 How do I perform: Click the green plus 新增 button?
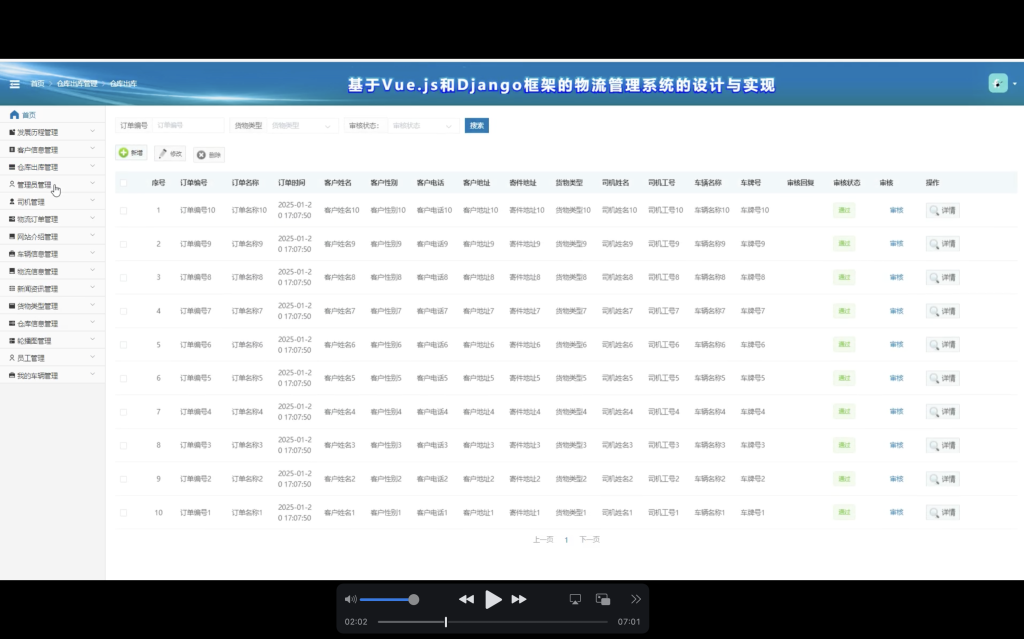(x=131, y=153)
